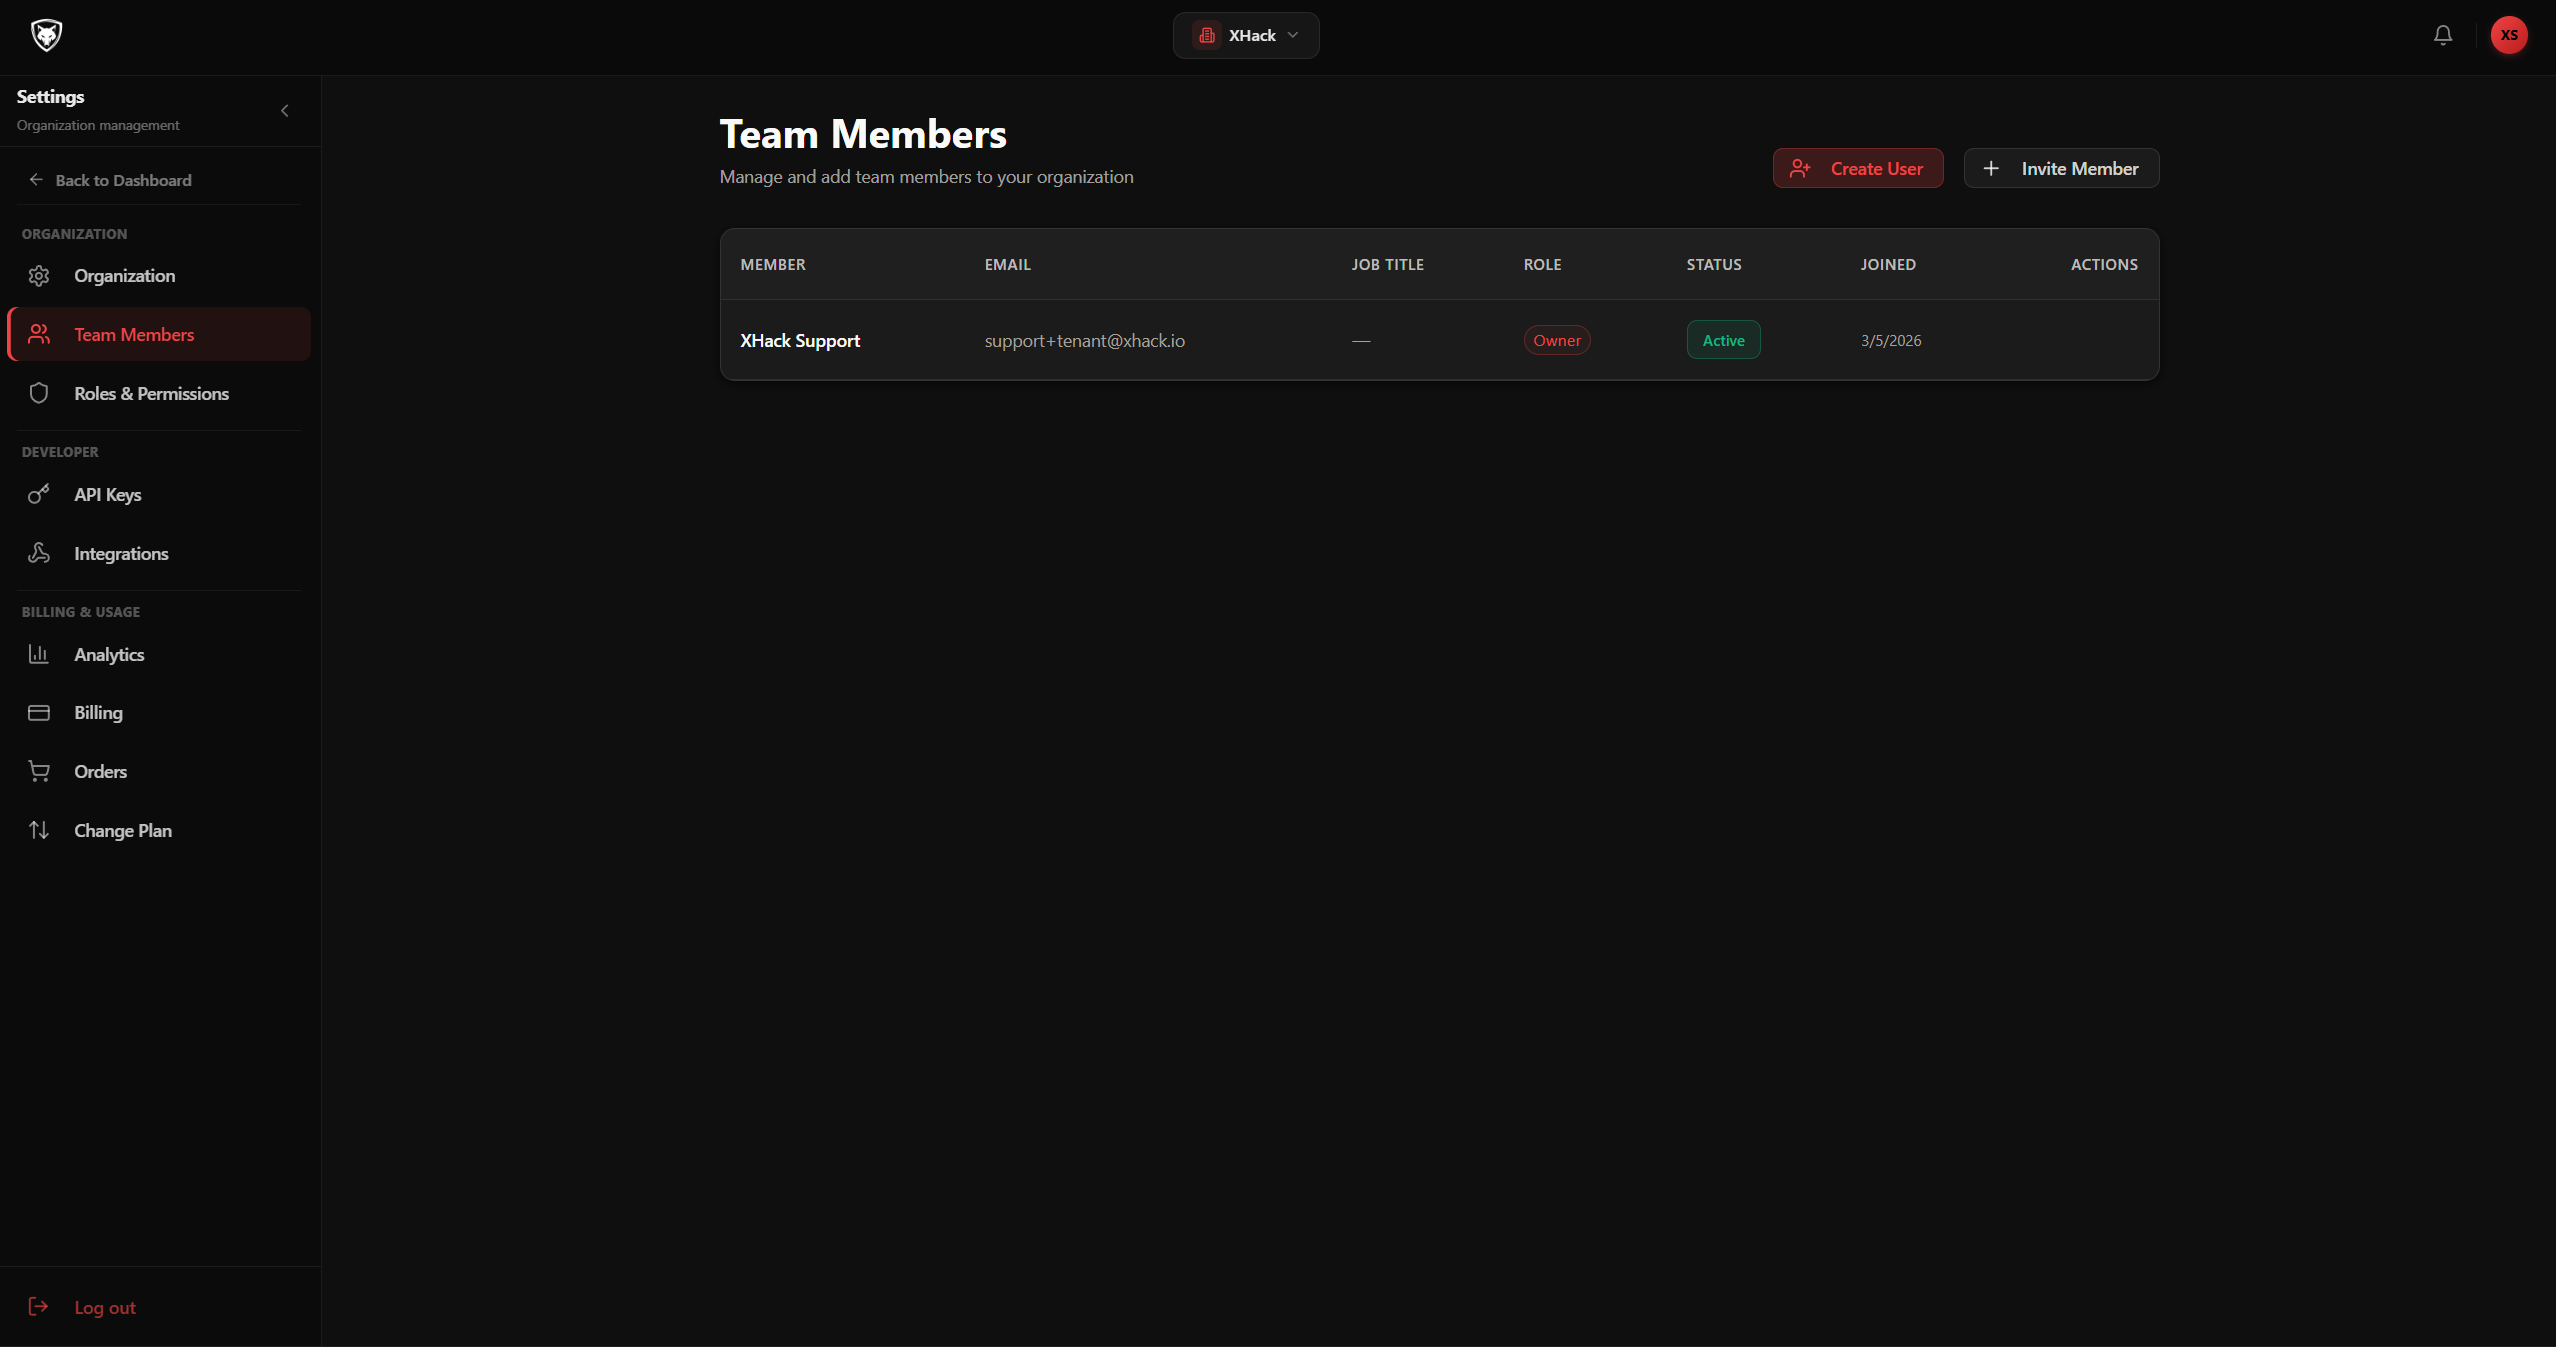Click the Log out door icon
2556x1347 pixels.
(x=39, y=1307)
